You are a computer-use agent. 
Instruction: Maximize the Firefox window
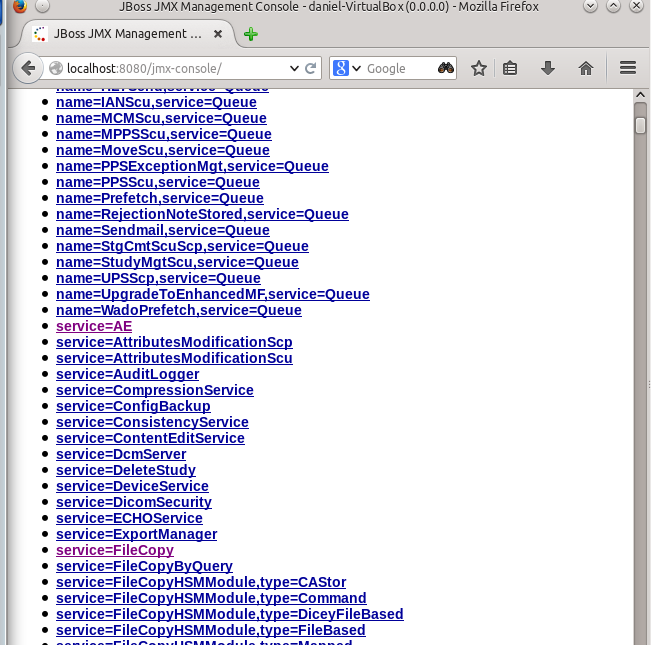[x=613, y=6]
